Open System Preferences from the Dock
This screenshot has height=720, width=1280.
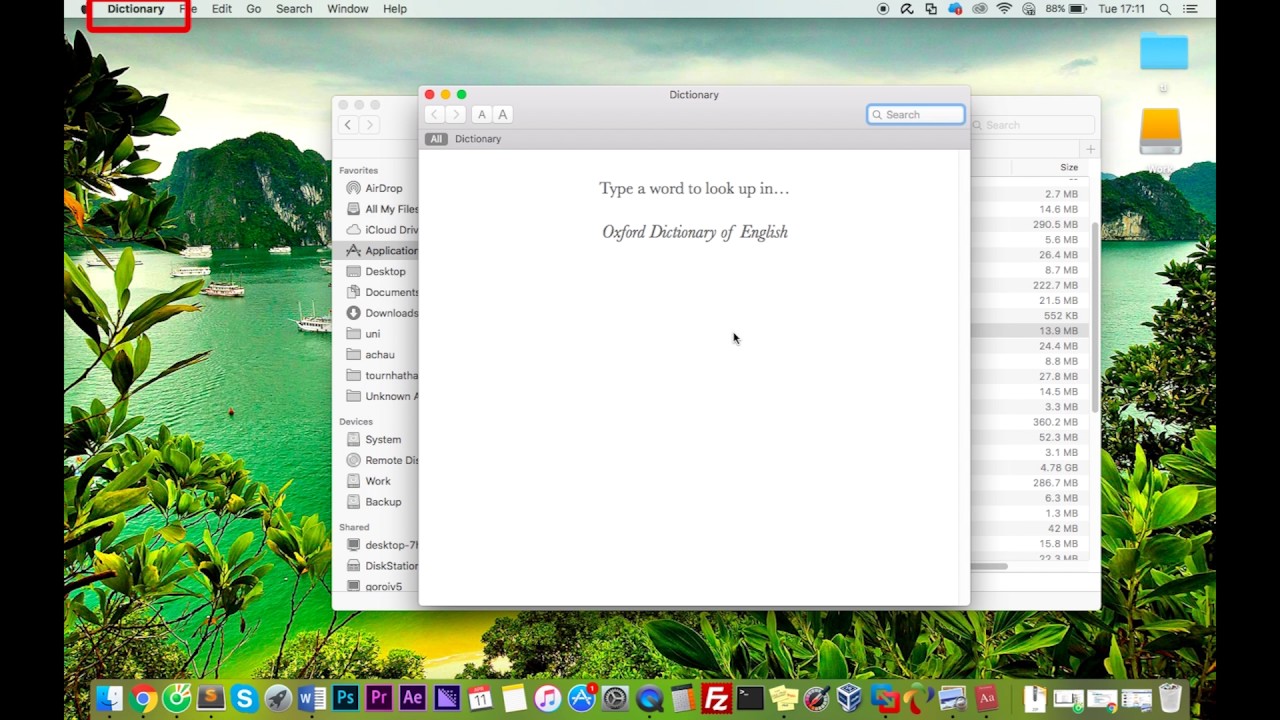(x=615, y=698)
